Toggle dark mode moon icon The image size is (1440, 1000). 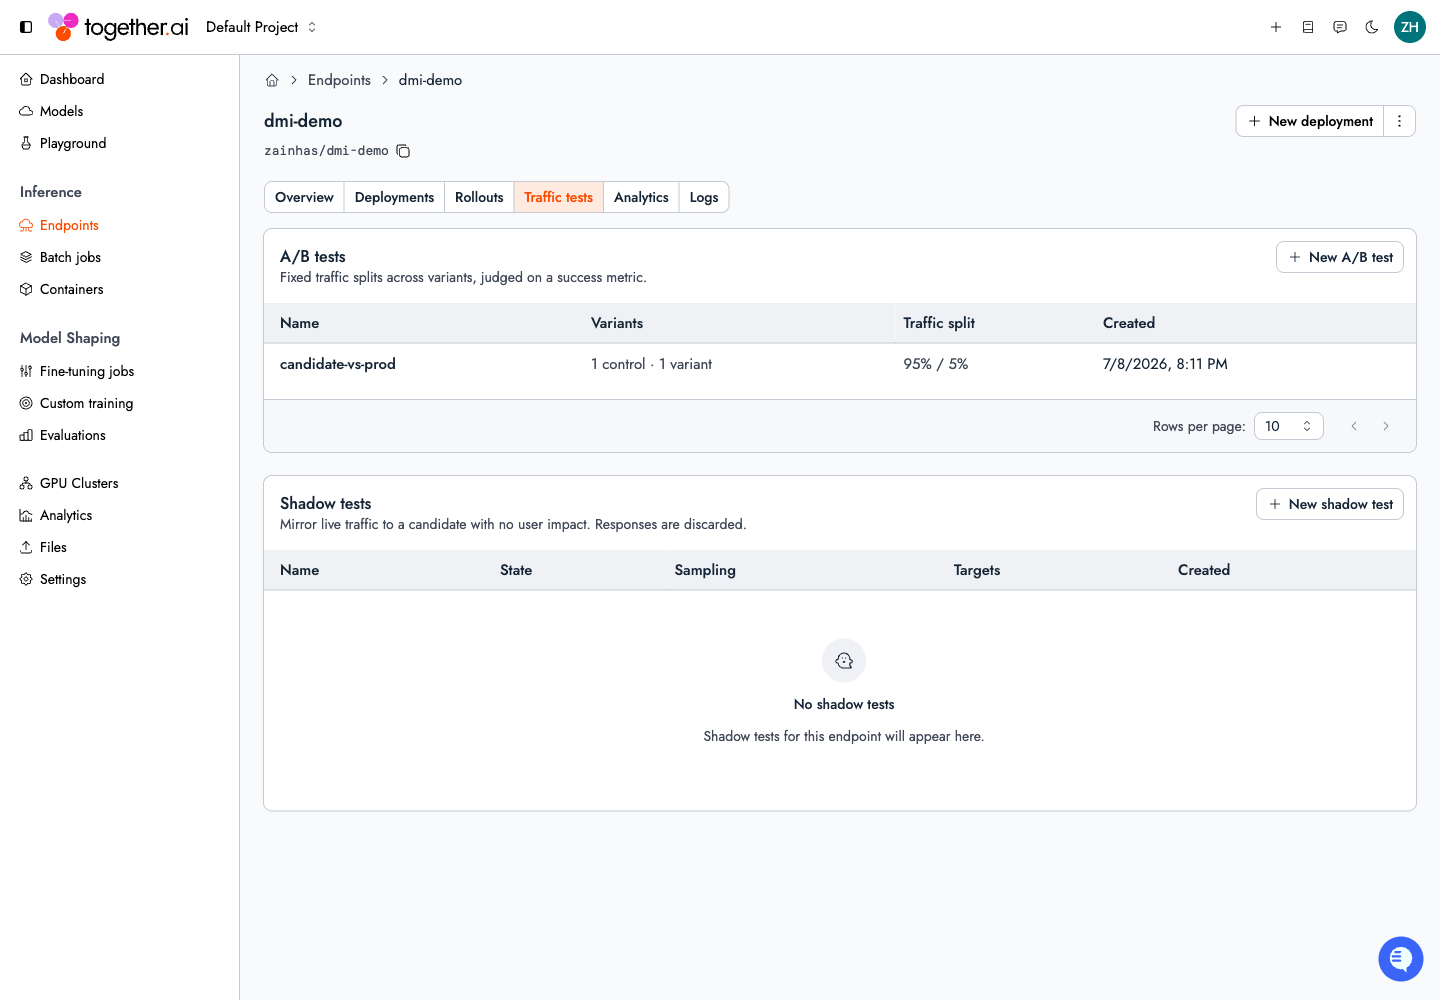(1372, 27)
